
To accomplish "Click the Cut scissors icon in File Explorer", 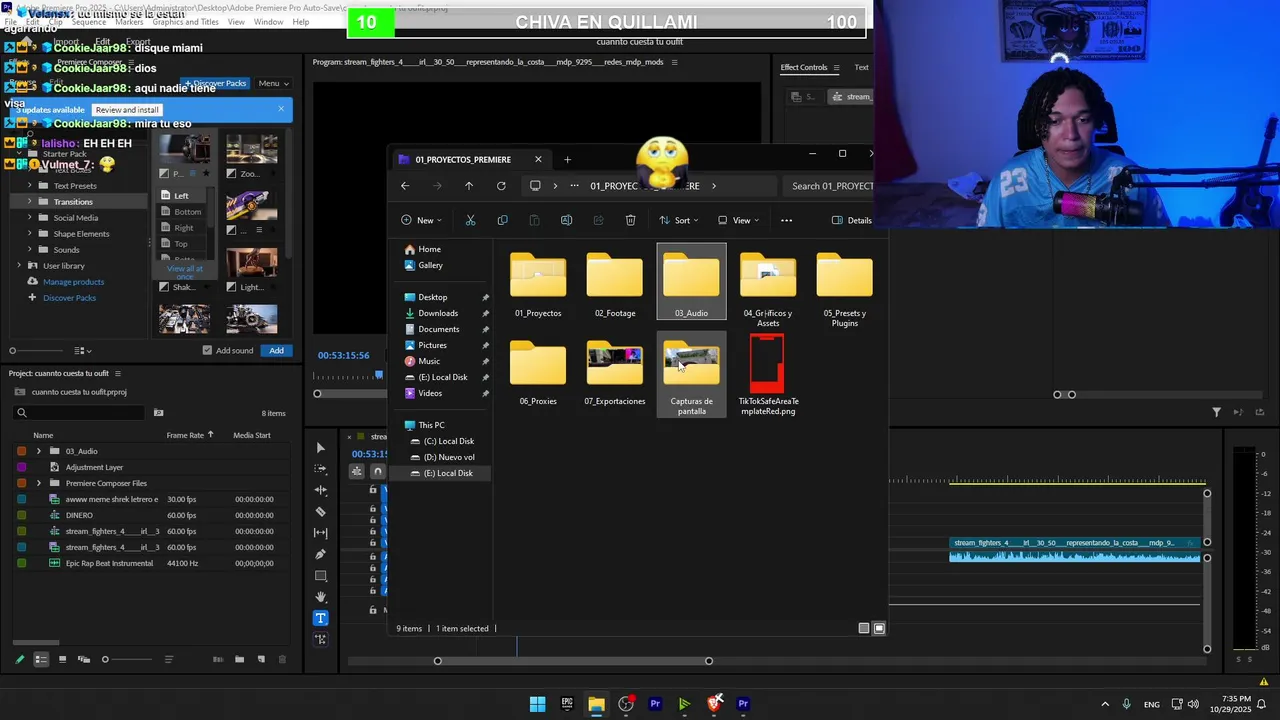I will (470, 220).
